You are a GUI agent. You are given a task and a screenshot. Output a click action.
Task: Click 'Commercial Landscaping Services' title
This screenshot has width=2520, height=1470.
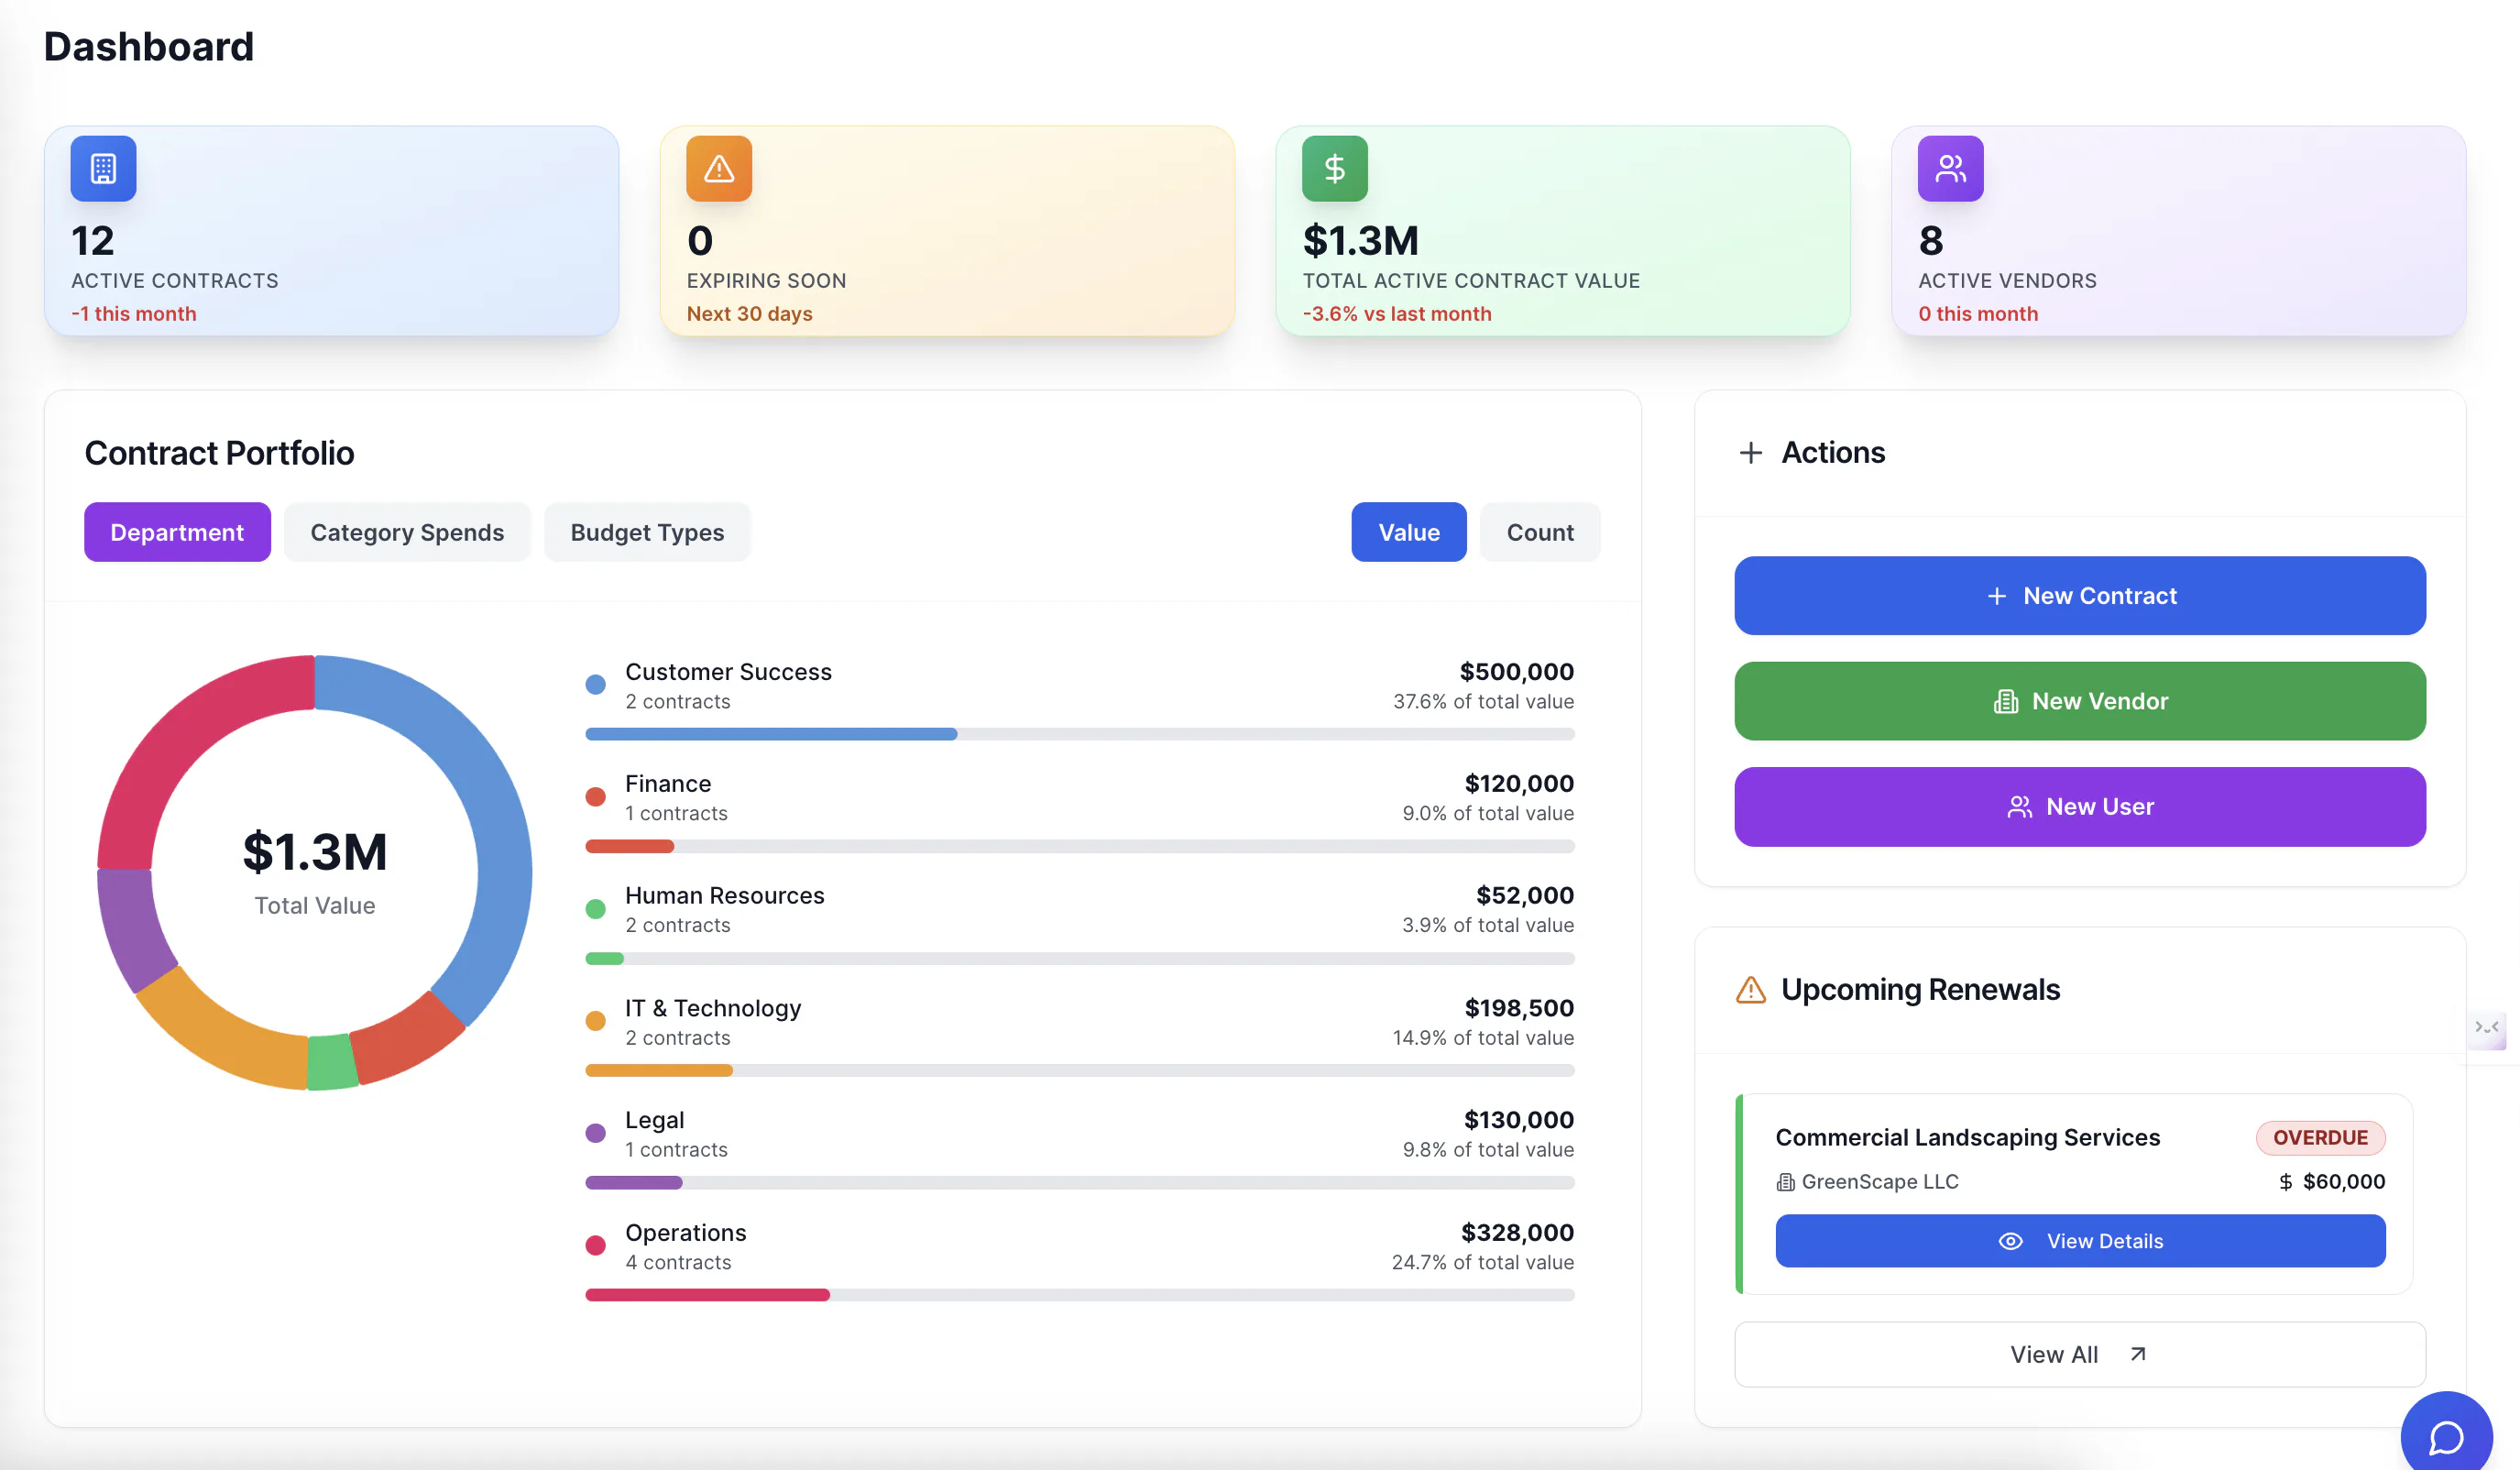pos(1968,1138)
